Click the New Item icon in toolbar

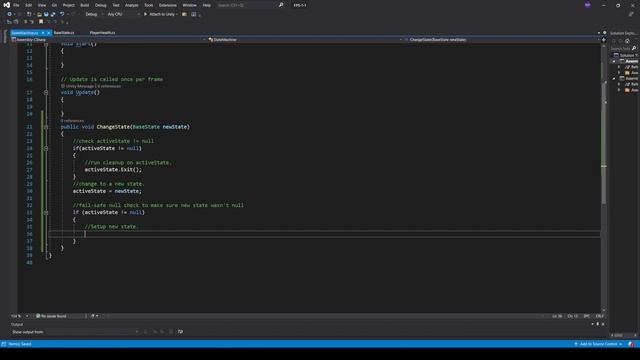[x=29, y=14]
